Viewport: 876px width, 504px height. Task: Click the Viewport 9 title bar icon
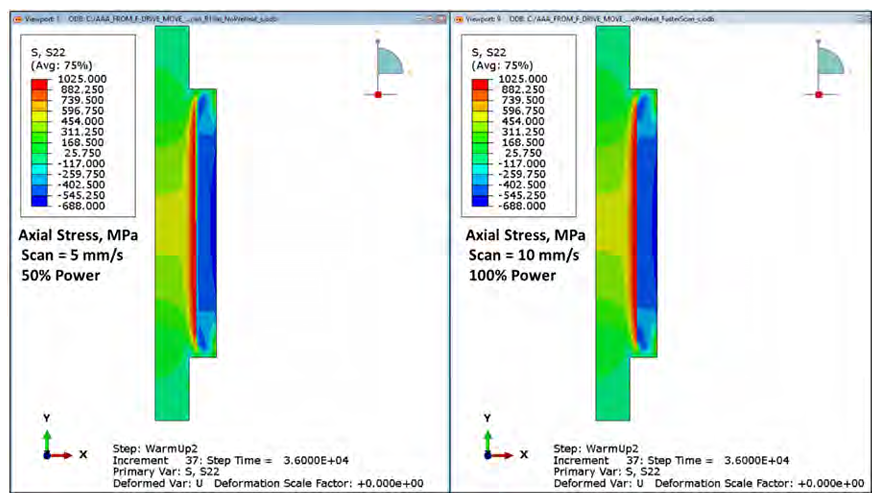click(459, 18)
